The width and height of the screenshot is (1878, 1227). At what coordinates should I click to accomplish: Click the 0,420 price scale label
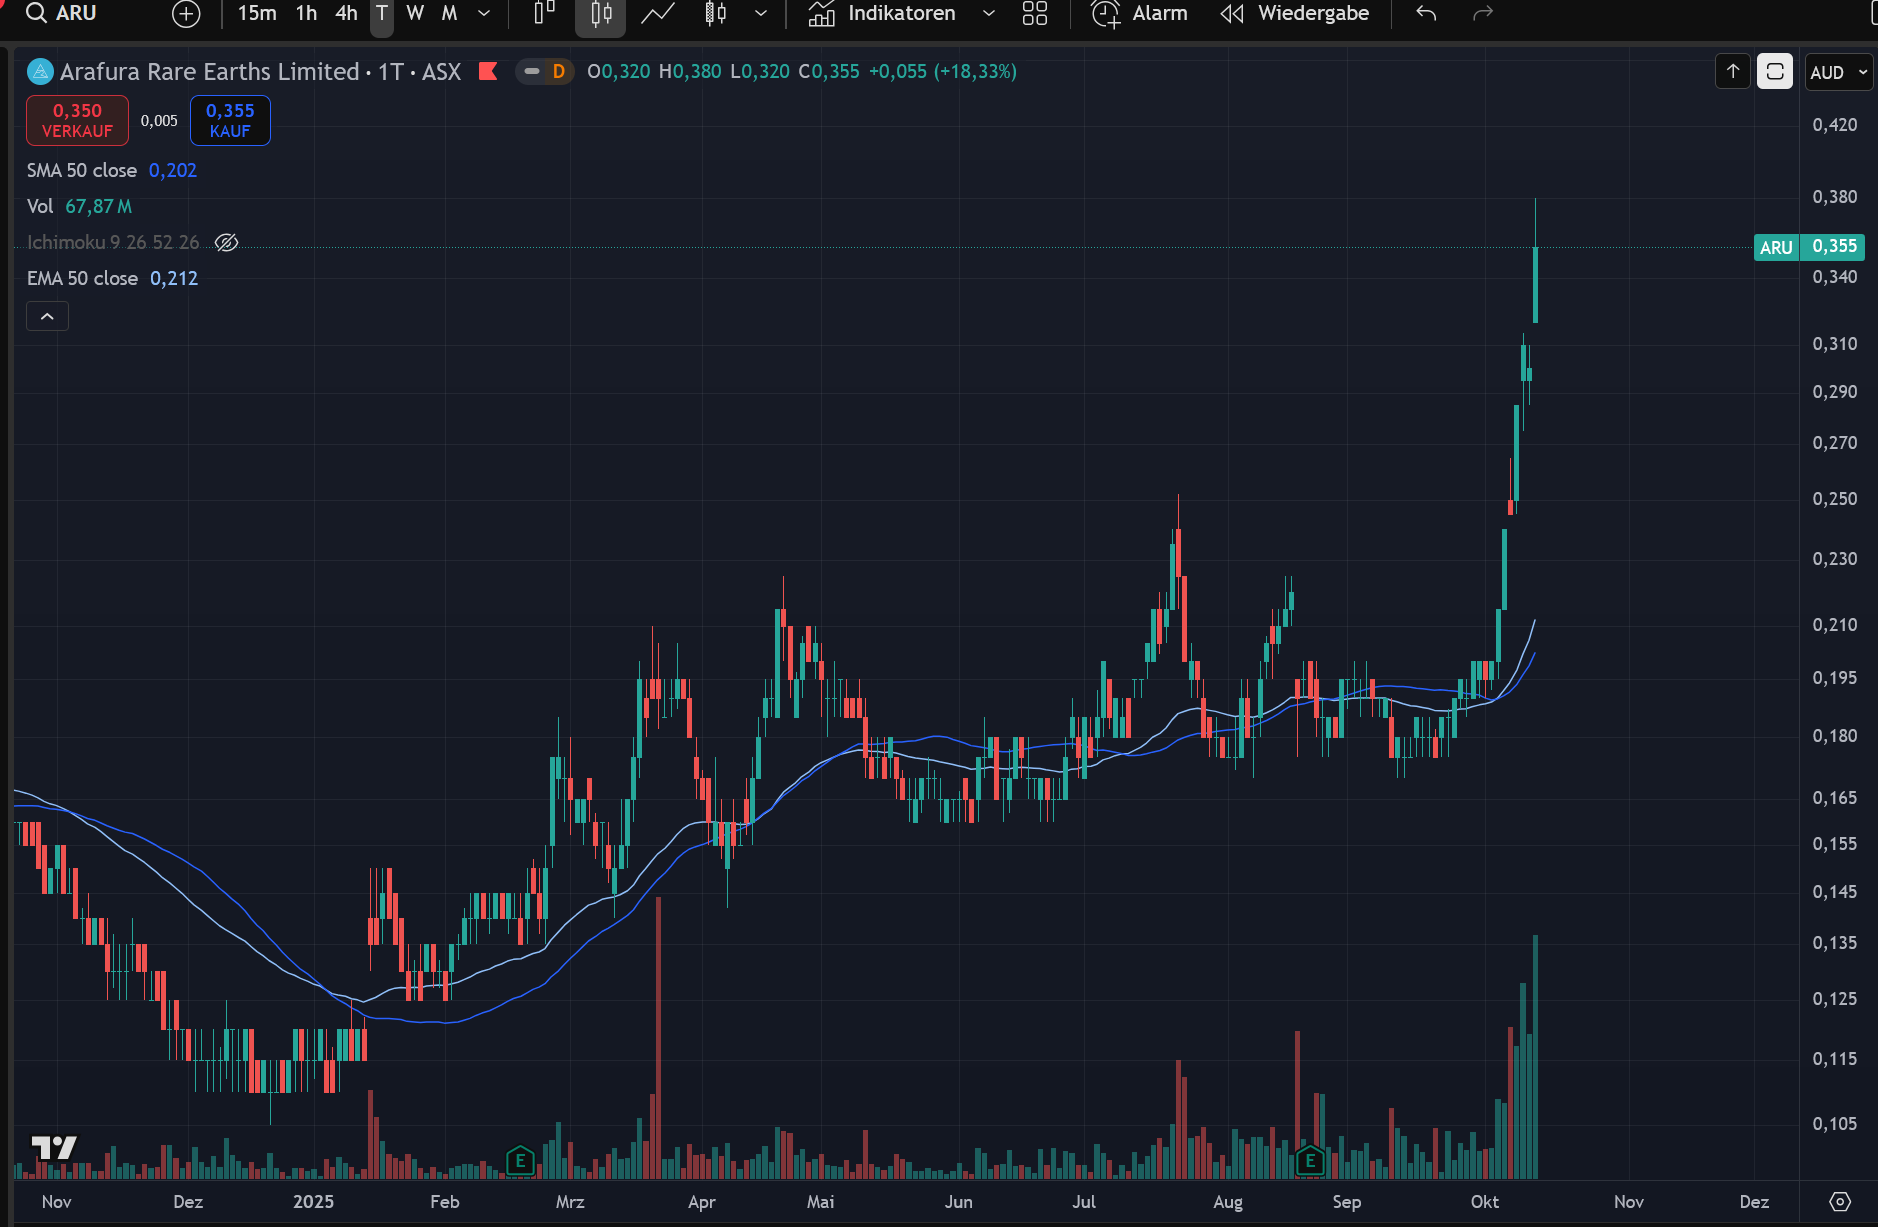click(1835, 125)
